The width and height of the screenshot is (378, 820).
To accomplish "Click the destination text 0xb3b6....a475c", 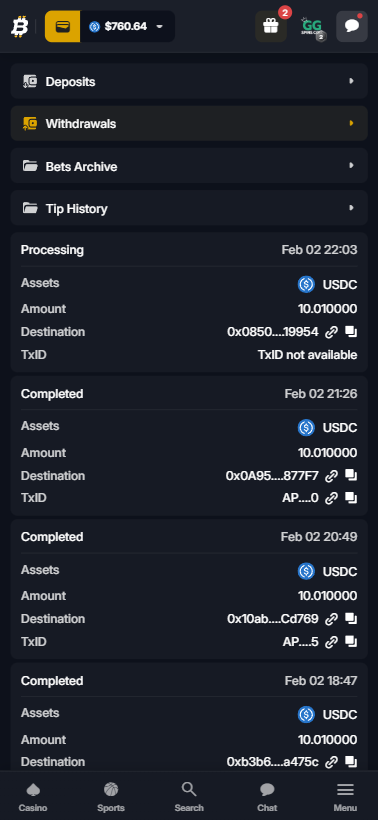I will point(272,762).
